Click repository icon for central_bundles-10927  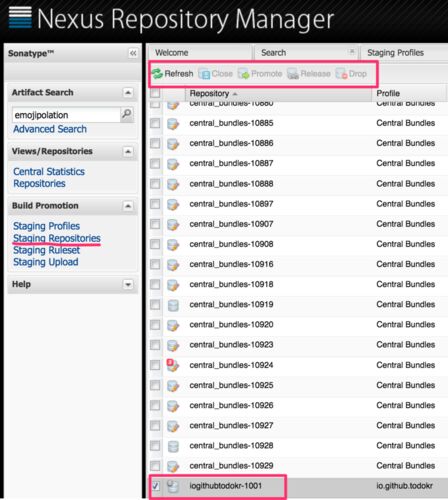pyautogui.click(x=173, y=426)
